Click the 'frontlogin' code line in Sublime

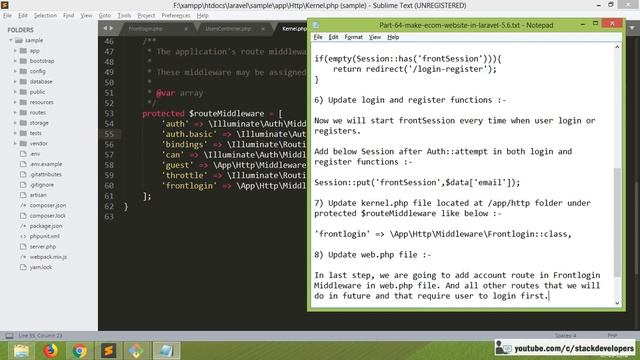pos(235,186)
